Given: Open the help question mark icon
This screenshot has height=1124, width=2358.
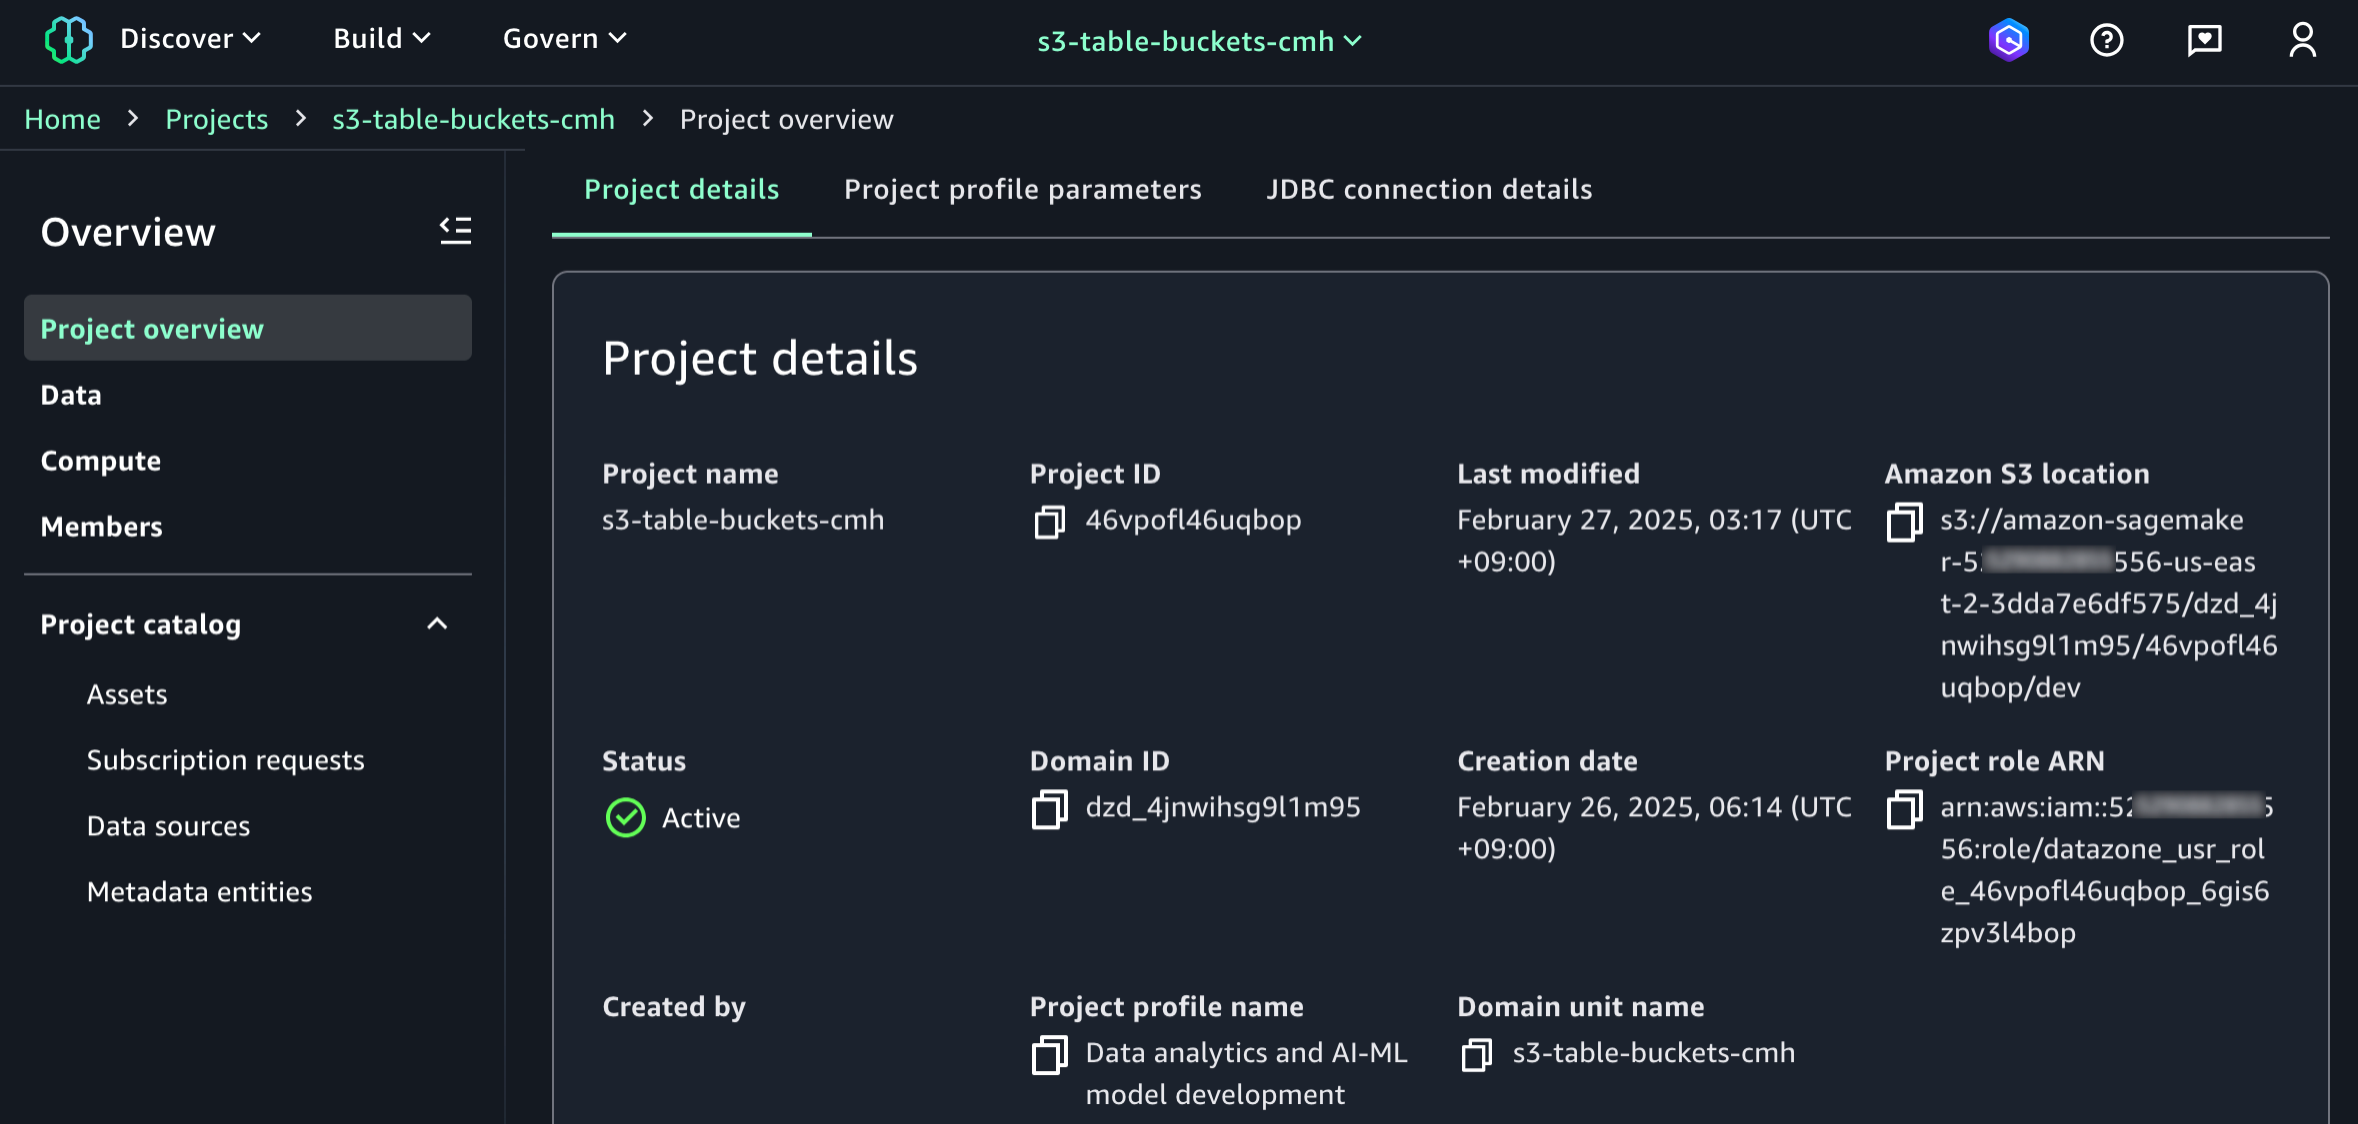Looking at the screenshot, I should click(2106, 40).
